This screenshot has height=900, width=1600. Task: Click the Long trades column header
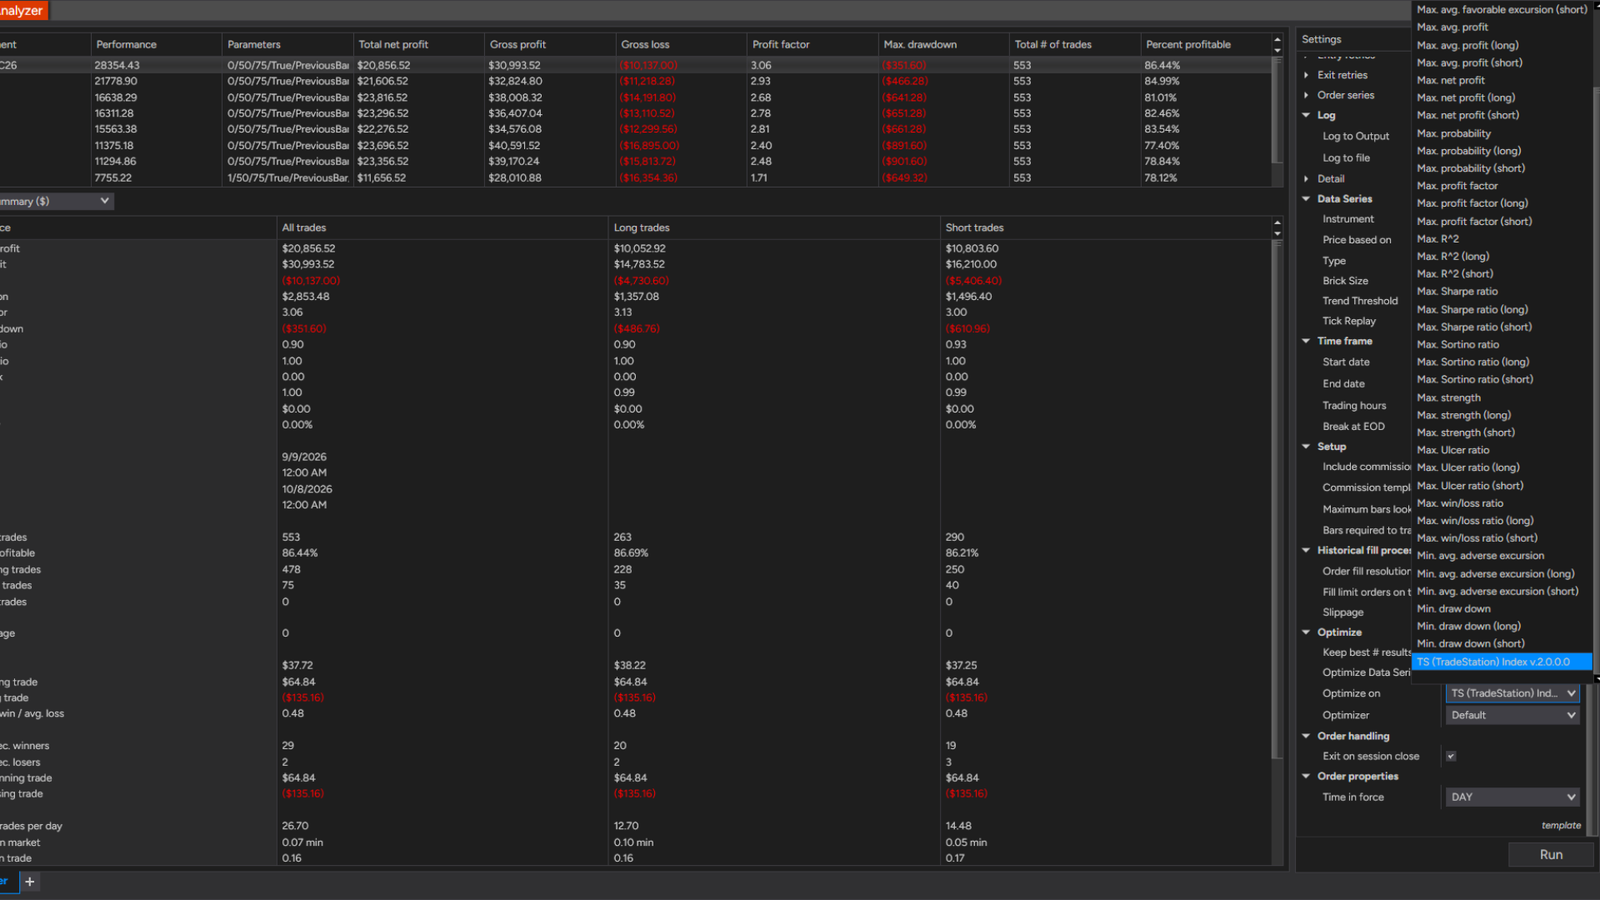[x=774, y=228]
